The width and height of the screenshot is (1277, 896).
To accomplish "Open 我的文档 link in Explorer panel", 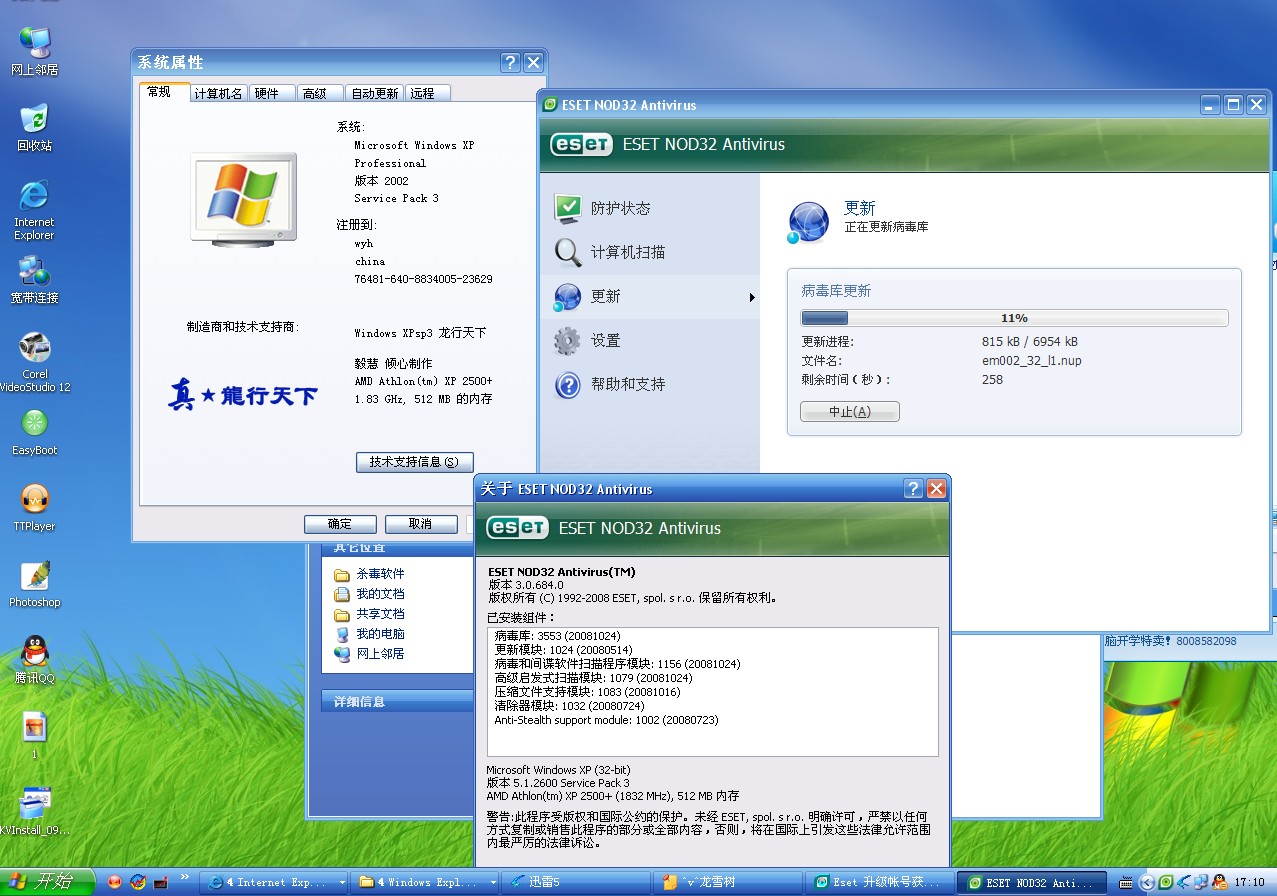I will coord(370,594).
